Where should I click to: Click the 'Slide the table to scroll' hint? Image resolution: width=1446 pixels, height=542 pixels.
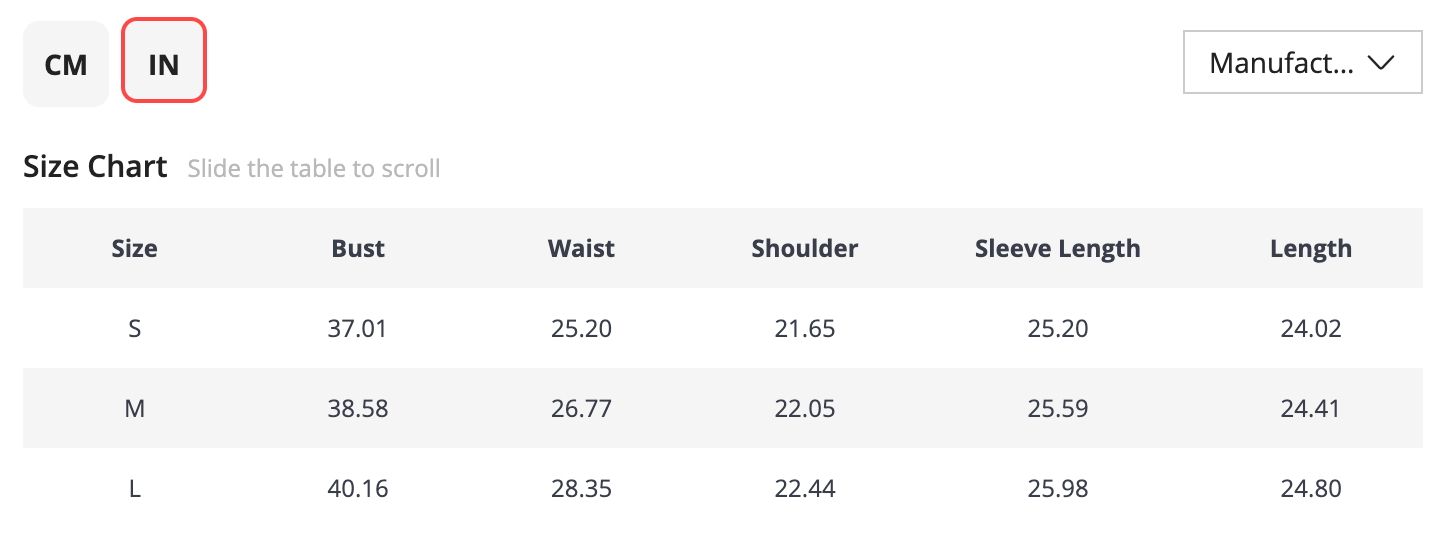point(314,168)
